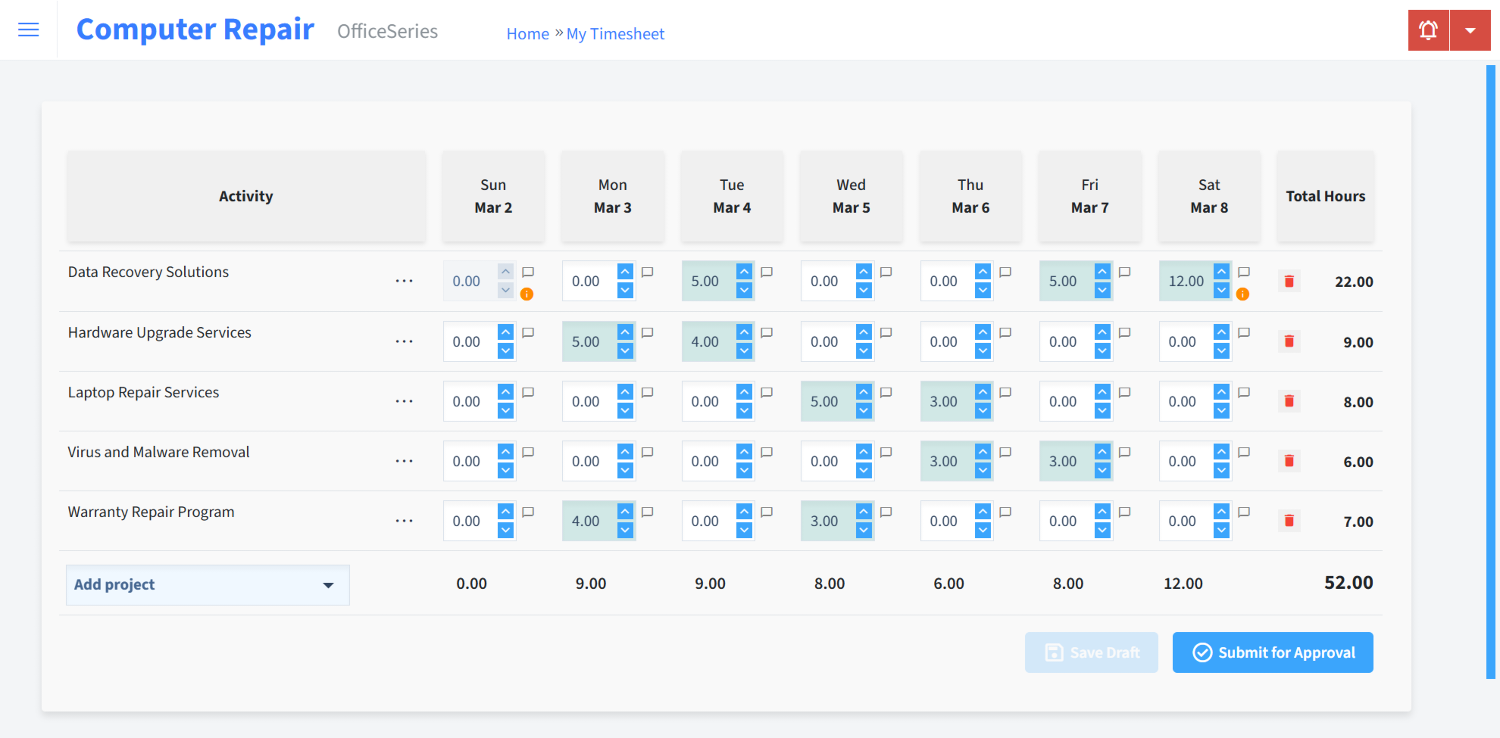1500x738 pixels.
Task: Increase Warranty Repair Wednesday hours
Action: click(x=864, y=512)
